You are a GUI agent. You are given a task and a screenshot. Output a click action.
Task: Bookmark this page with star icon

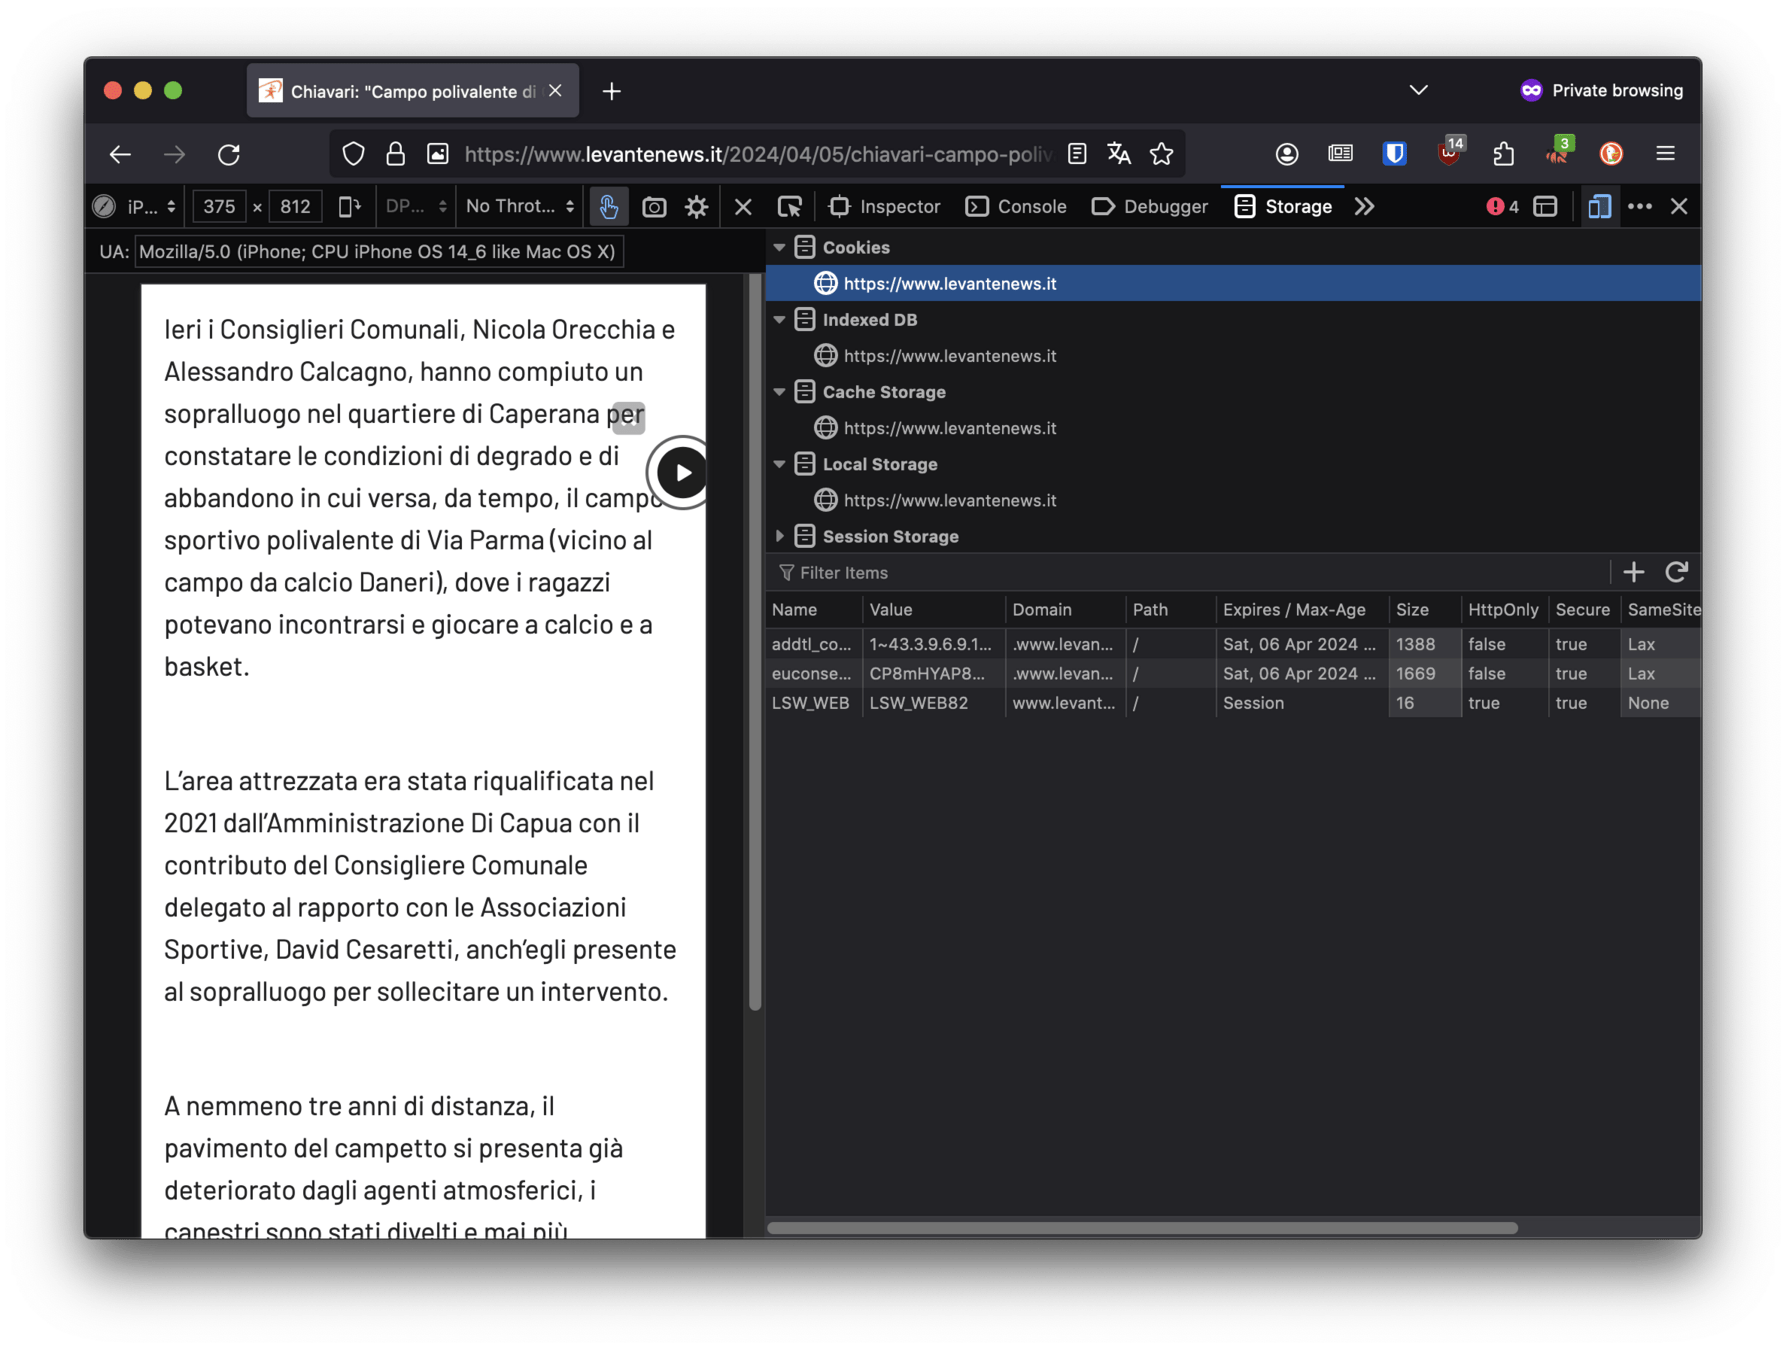(x=1161, y=154)
